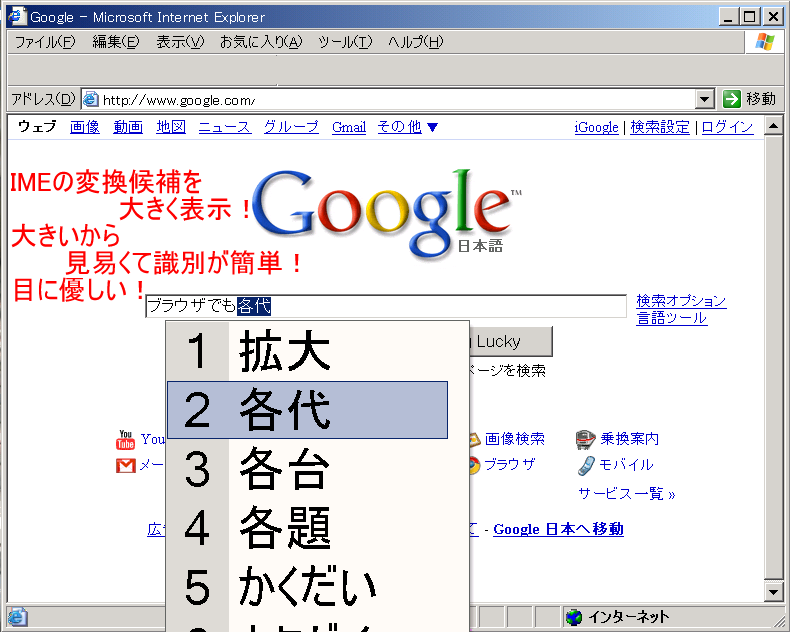
Task: Open the ヘルプ(H) menu
Action: 415,42
